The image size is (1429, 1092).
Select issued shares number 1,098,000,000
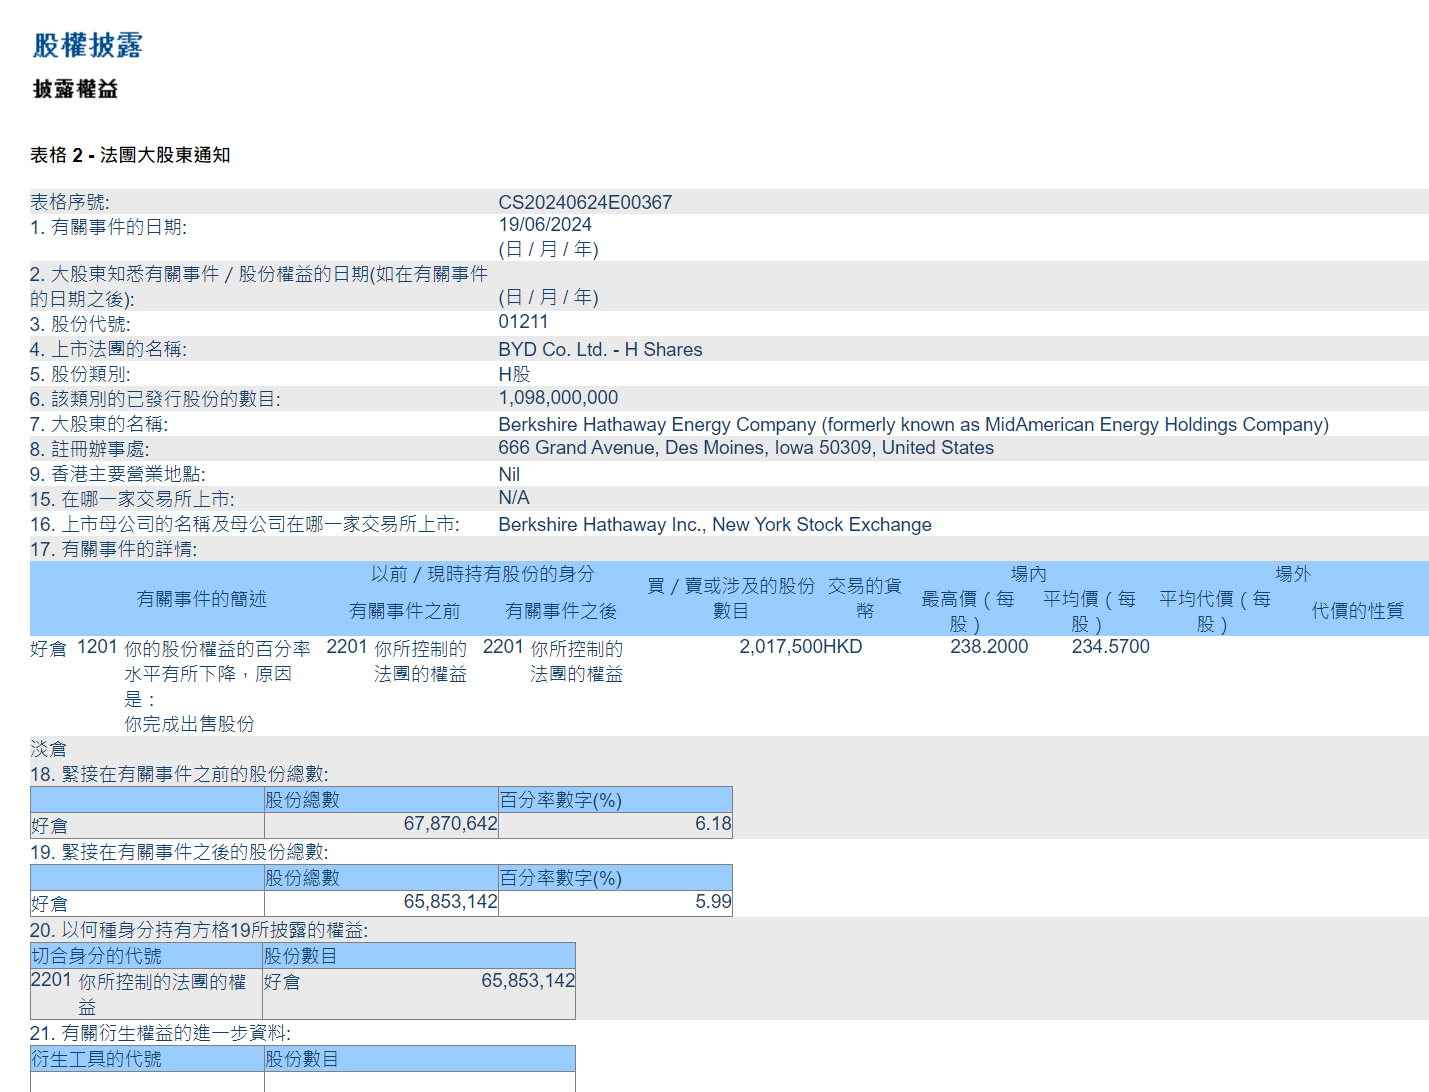coord(558,398)
